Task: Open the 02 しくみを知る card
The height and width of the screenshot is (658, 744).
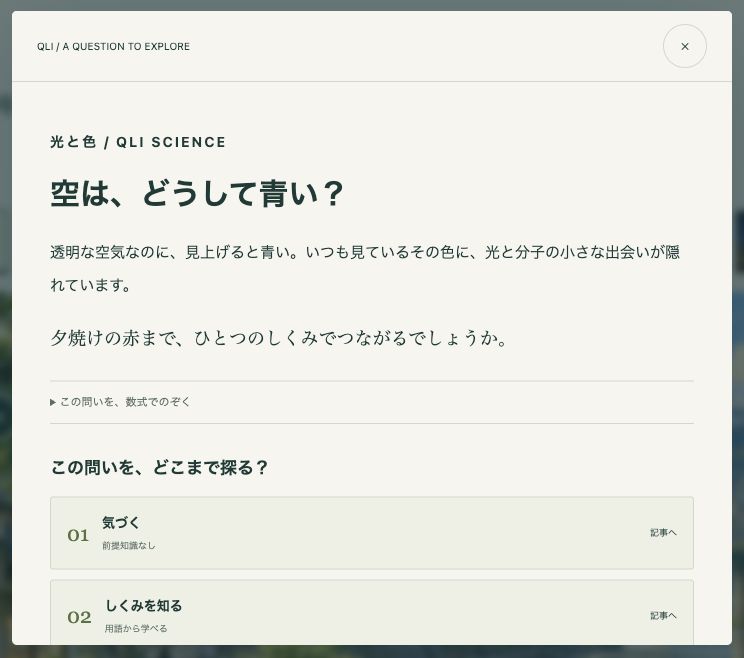Action: 372,612
